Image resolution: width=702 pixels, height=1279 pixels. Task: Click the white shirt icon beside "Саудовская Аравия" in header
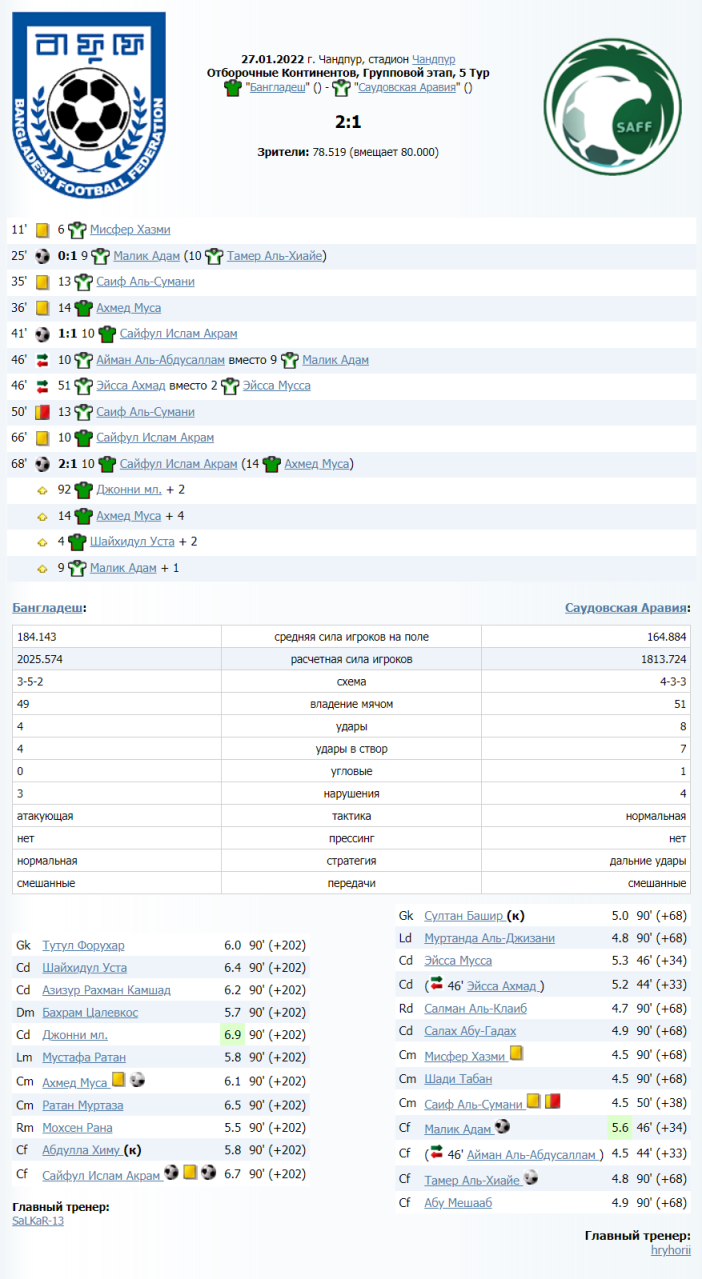tap(341, 88)
